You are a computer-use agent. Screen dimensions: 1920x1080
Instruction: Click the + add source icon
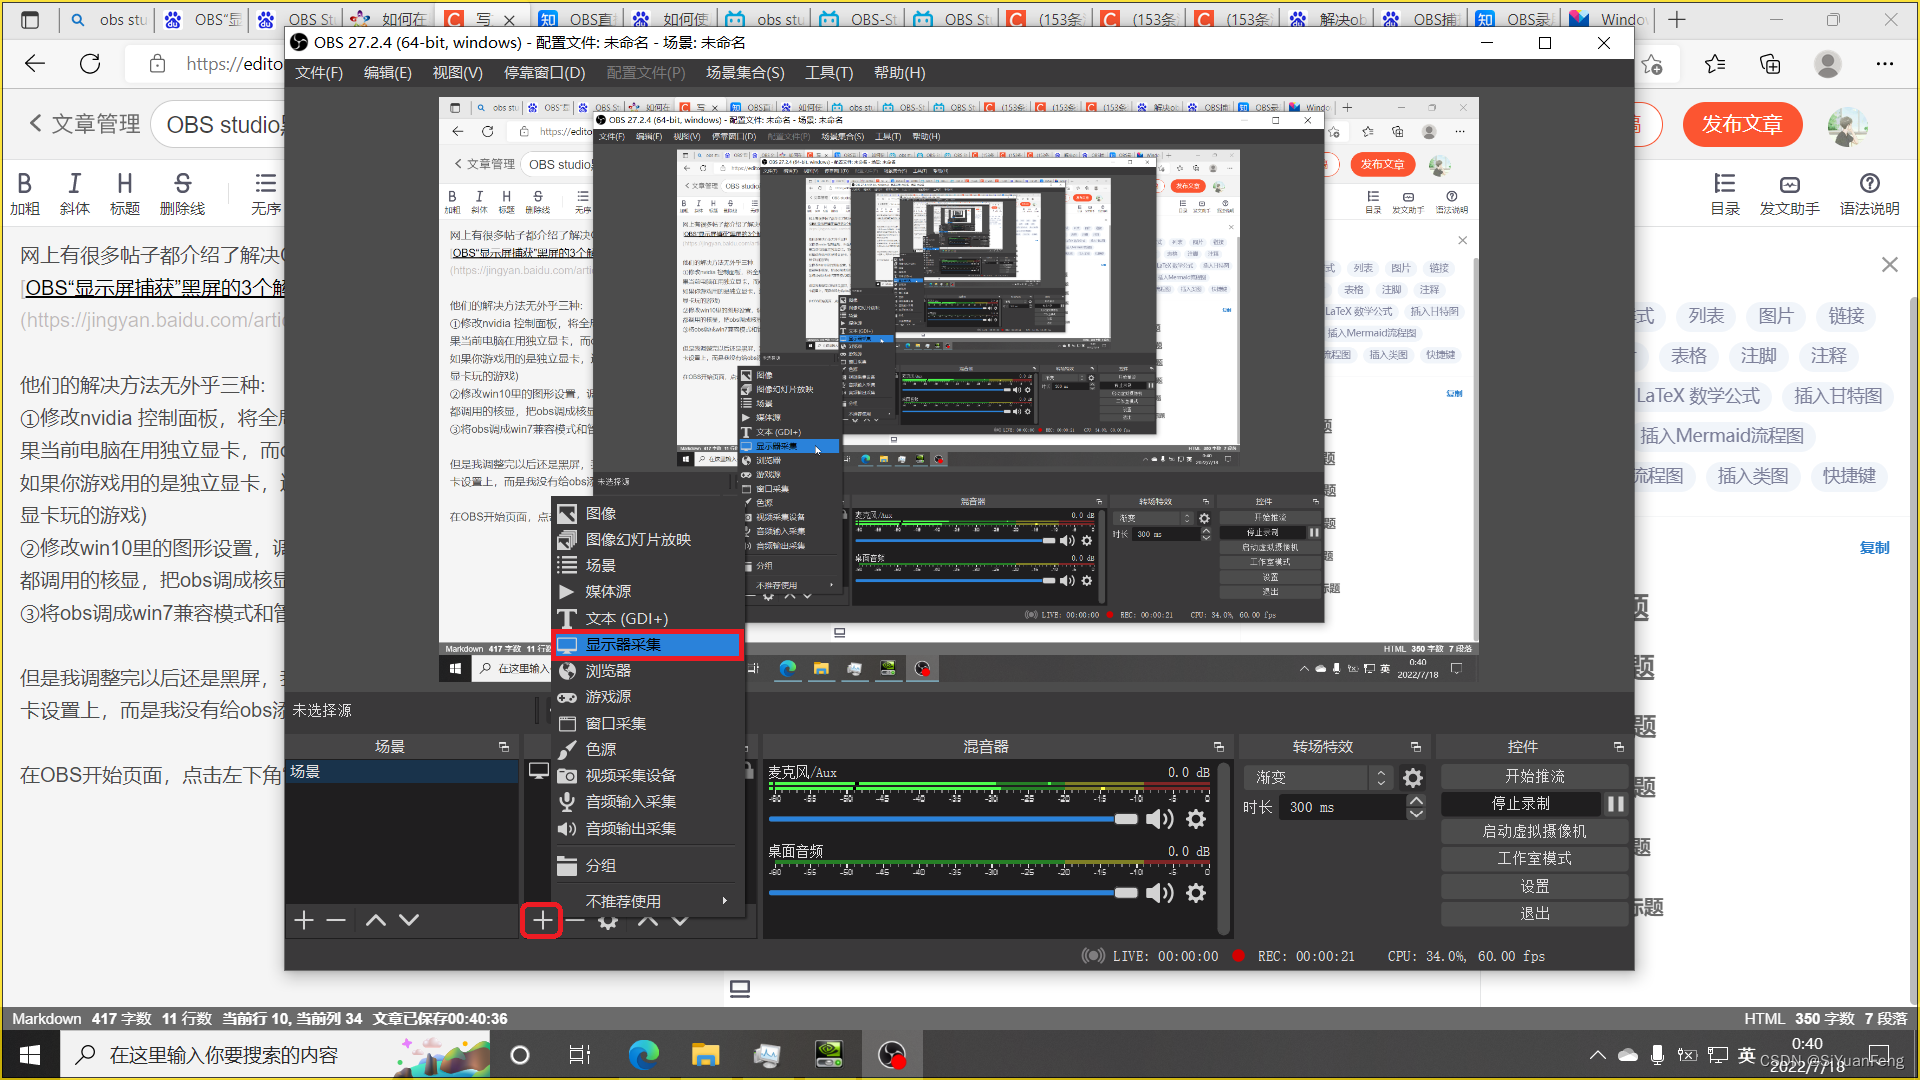(542, 919)
